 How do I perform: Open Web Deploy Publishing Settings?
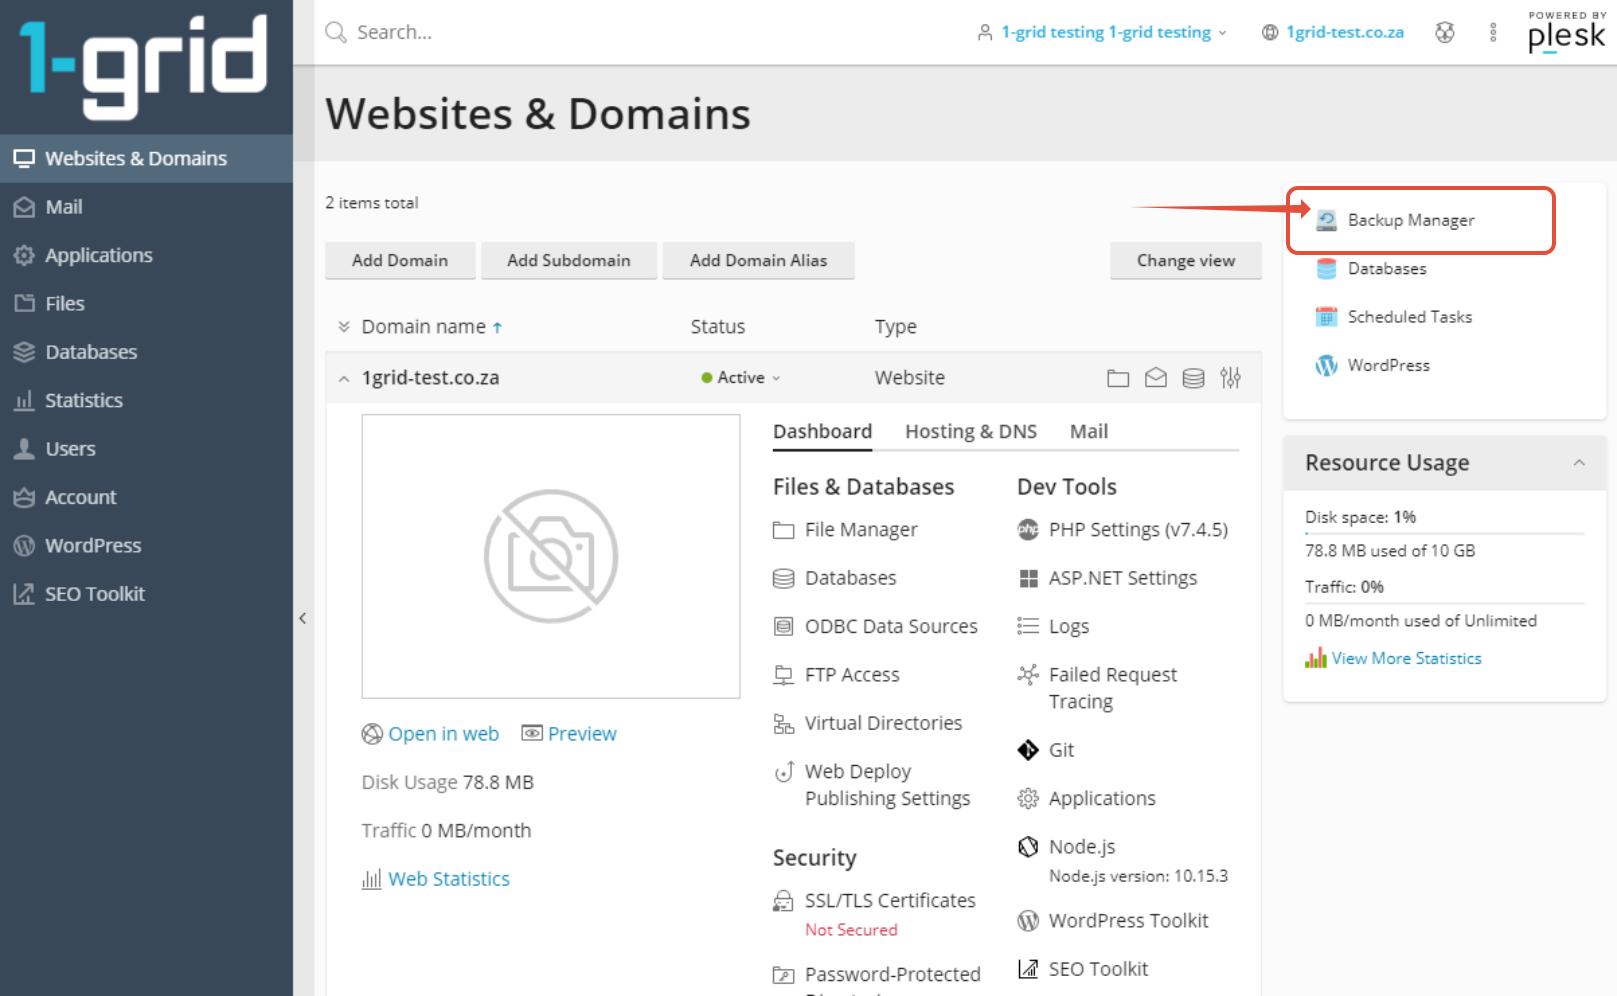pos(872,785)
